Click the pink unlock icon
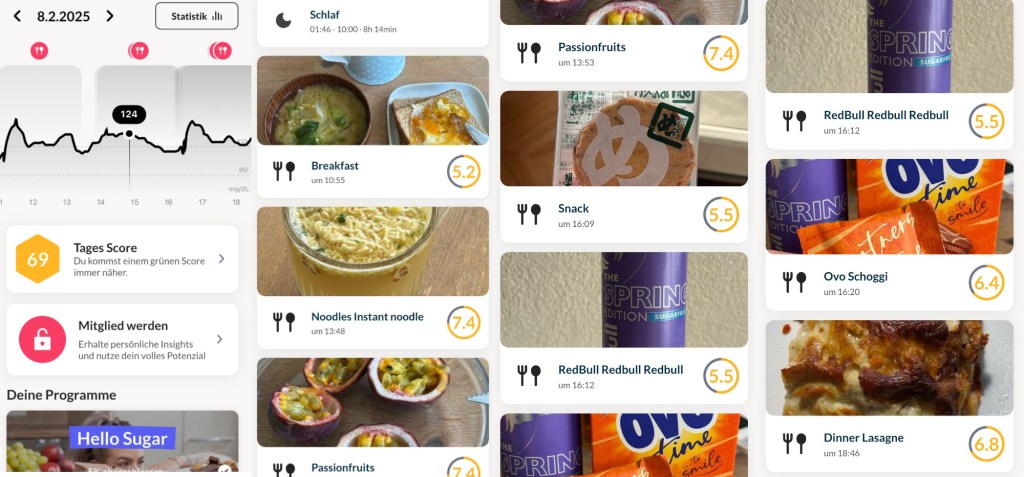The image size is (1024, 477). point(42,339)
